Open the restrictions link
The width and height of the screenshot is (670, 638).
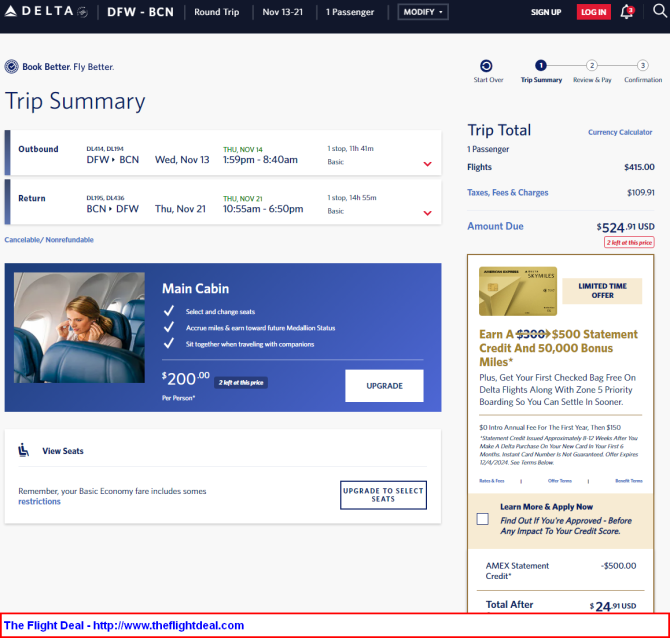click(x=39, y=501)
